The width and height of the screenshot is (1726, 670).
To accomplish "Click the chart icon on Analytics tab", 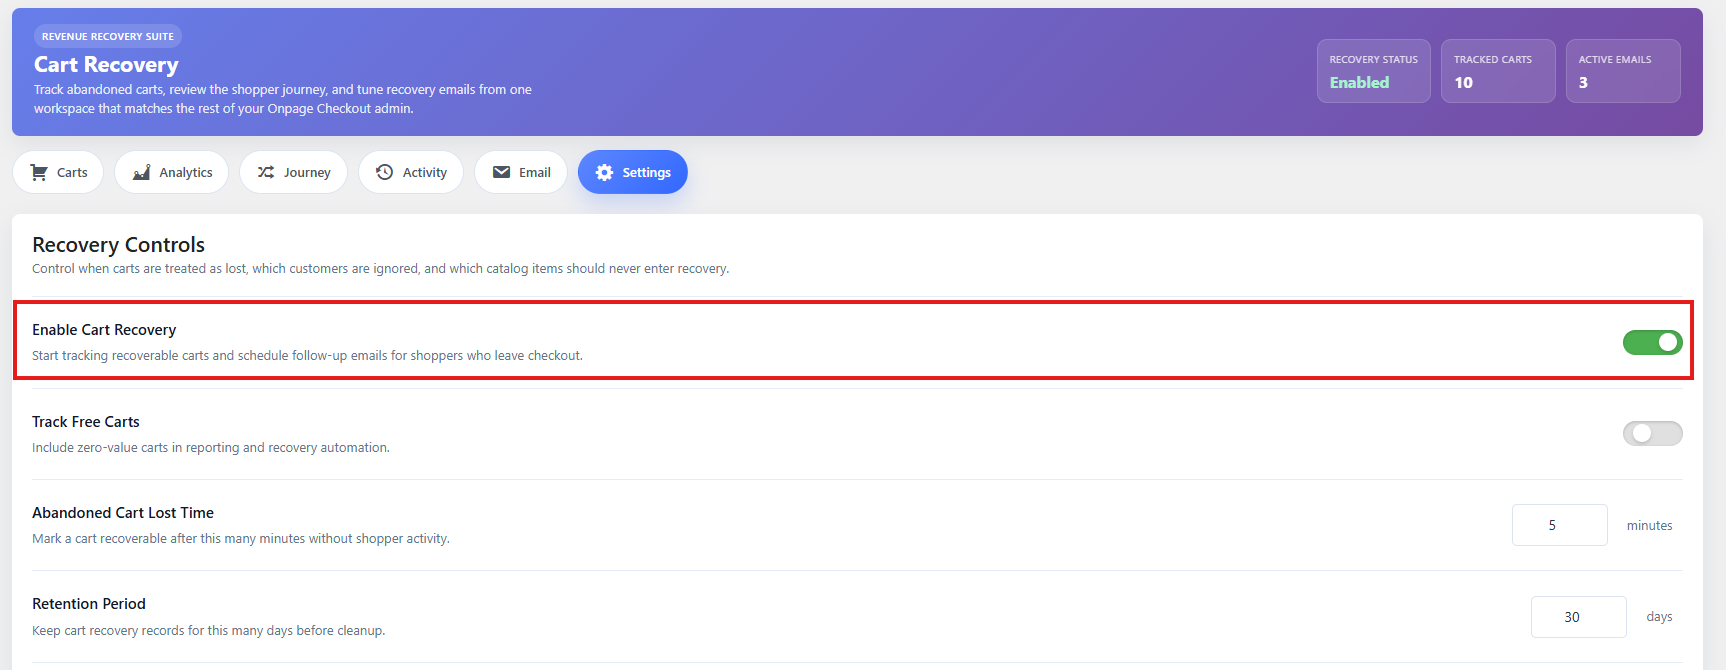I will [141, 172].
